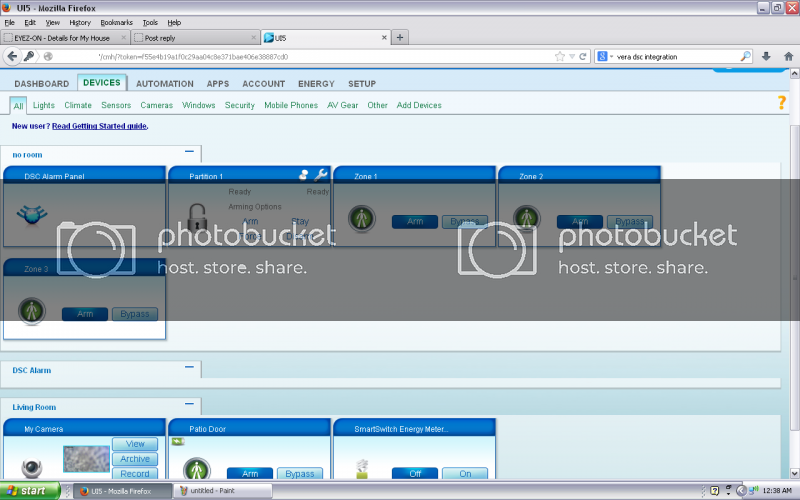This screenshot has width=800, height=500.
Task: Arm Zone 2
Action: pyautogui.click(x=580, y=221)
